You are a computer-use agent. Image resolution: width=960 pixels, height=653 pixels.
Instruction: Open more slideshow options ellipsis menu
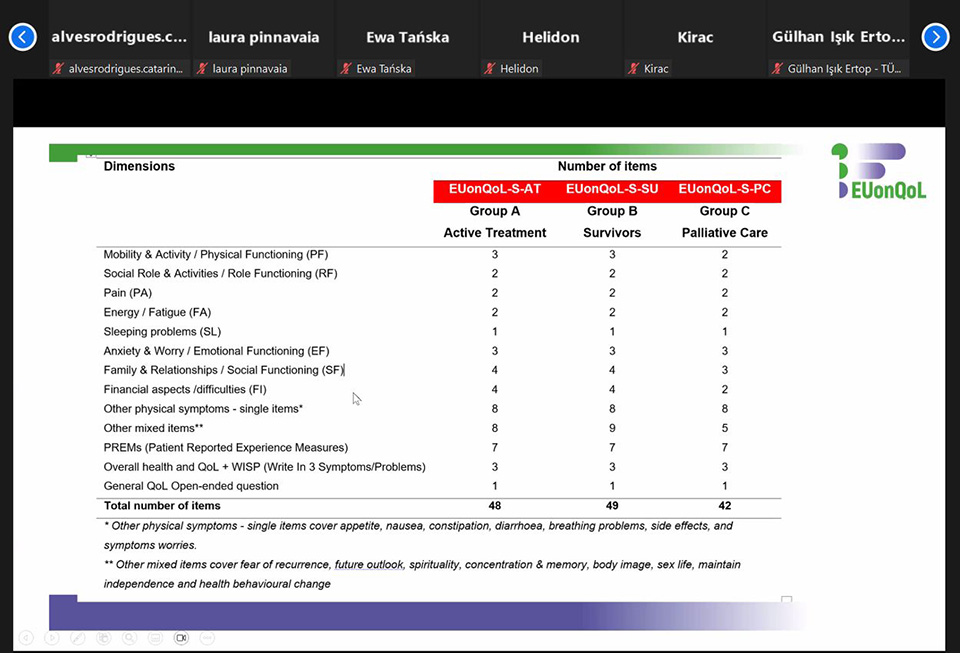[207, 638]
